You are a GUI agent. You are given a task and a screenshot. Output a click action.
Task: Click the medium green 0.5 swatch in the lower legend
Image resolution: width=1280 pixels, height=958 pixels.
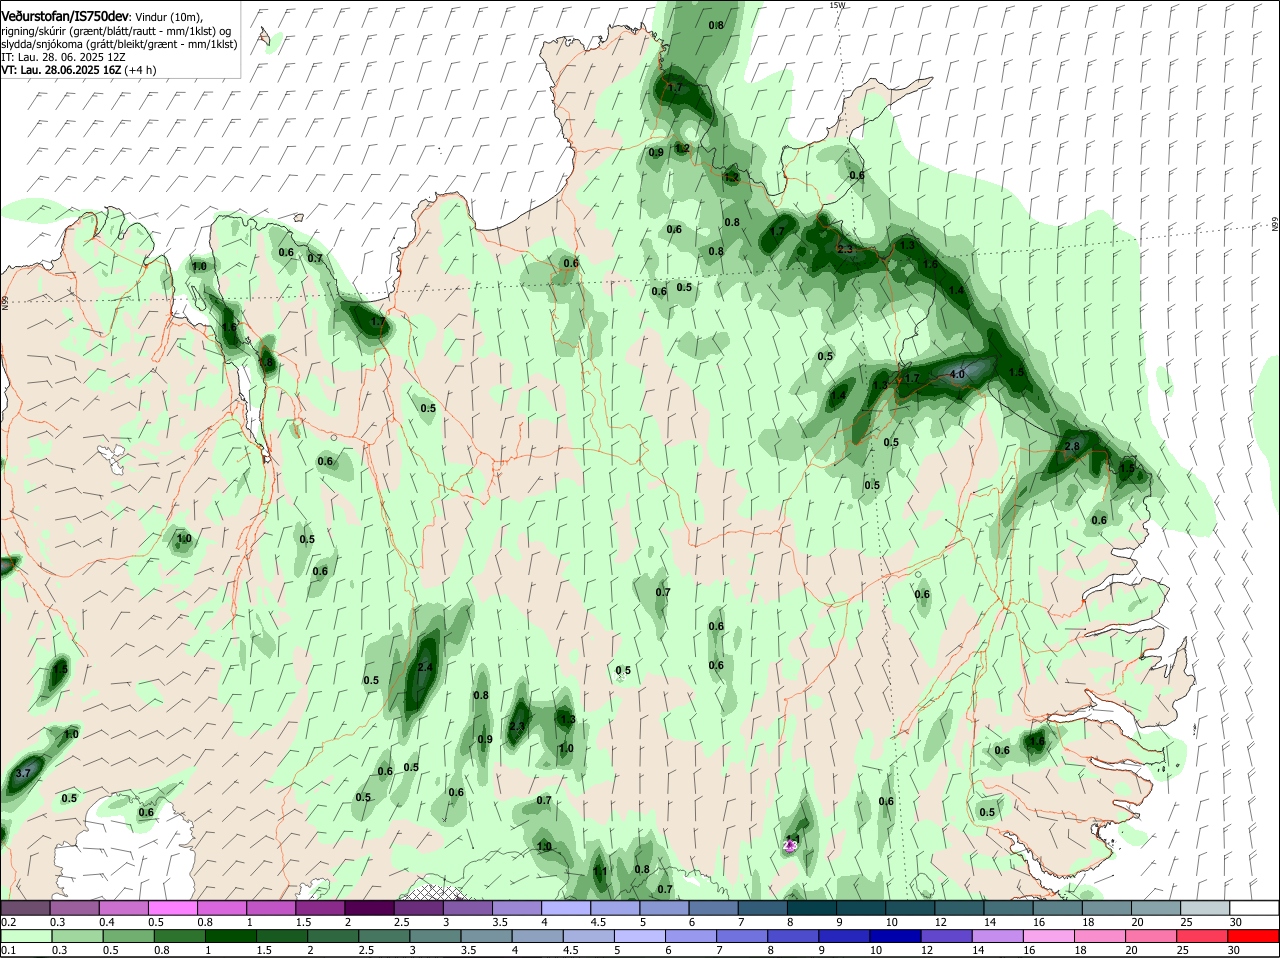(x=127, y=936)
